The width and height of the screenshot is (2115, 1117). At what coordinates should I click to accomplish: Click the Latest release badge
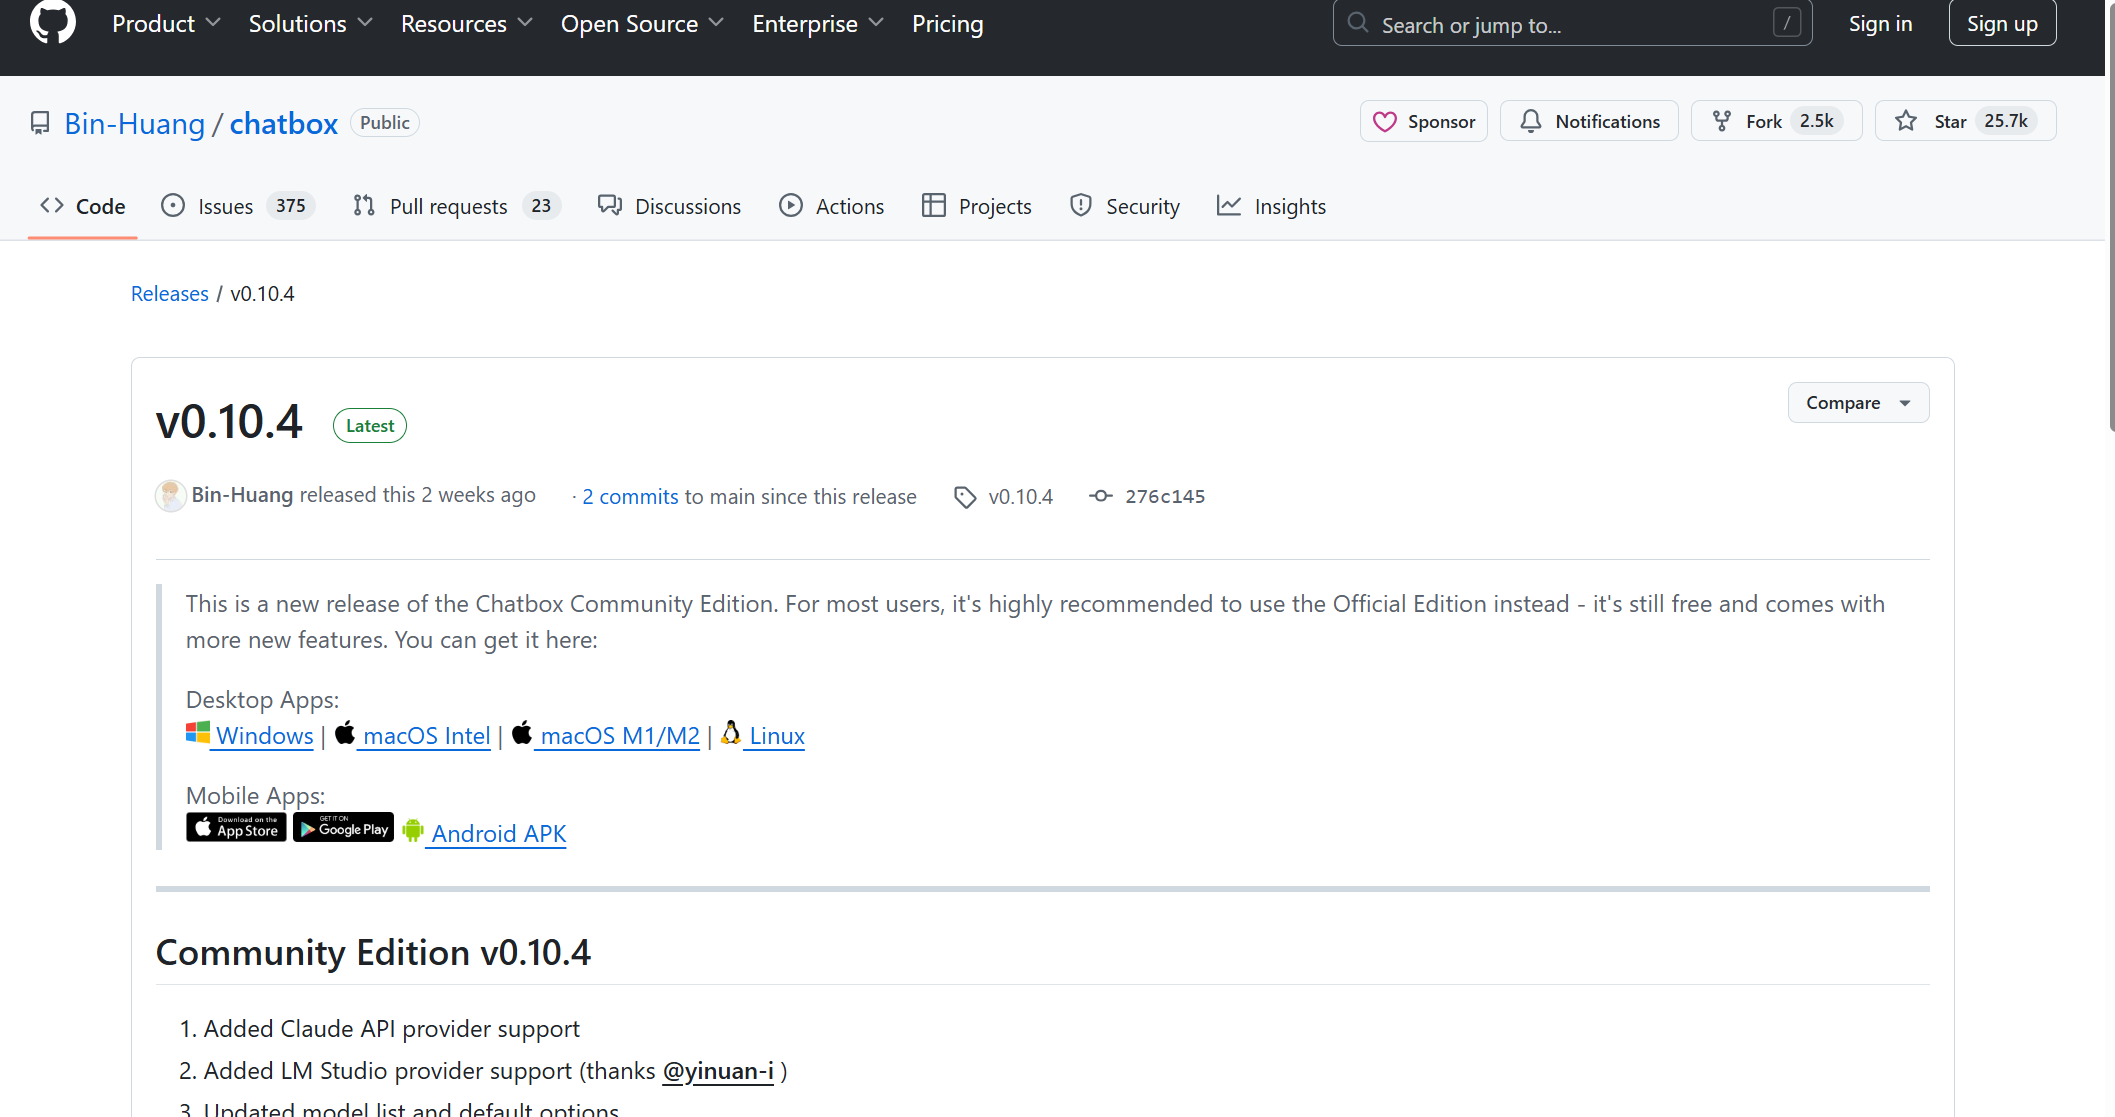pos(370,425)
